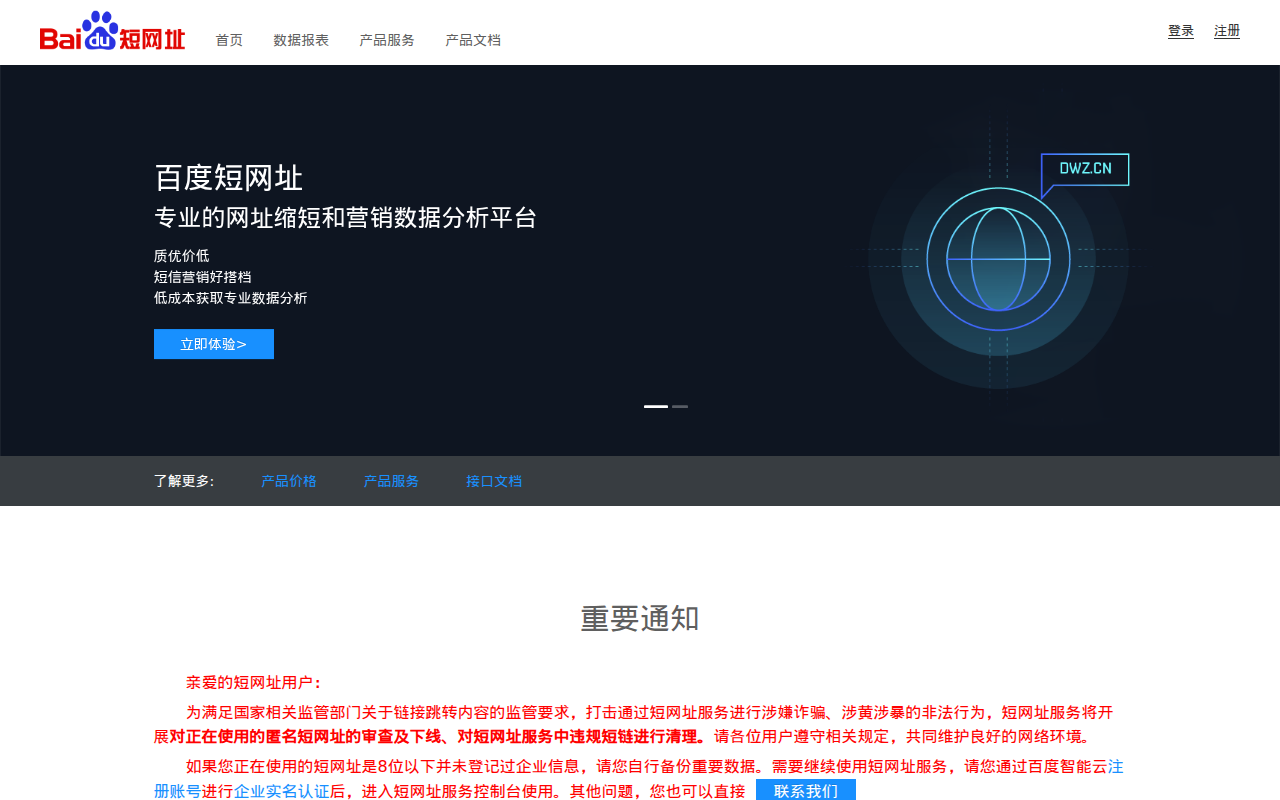Open the 产品服务 link under 了解更多
This screenshot has height=800, width=1280.
click(x=391, y=481)
